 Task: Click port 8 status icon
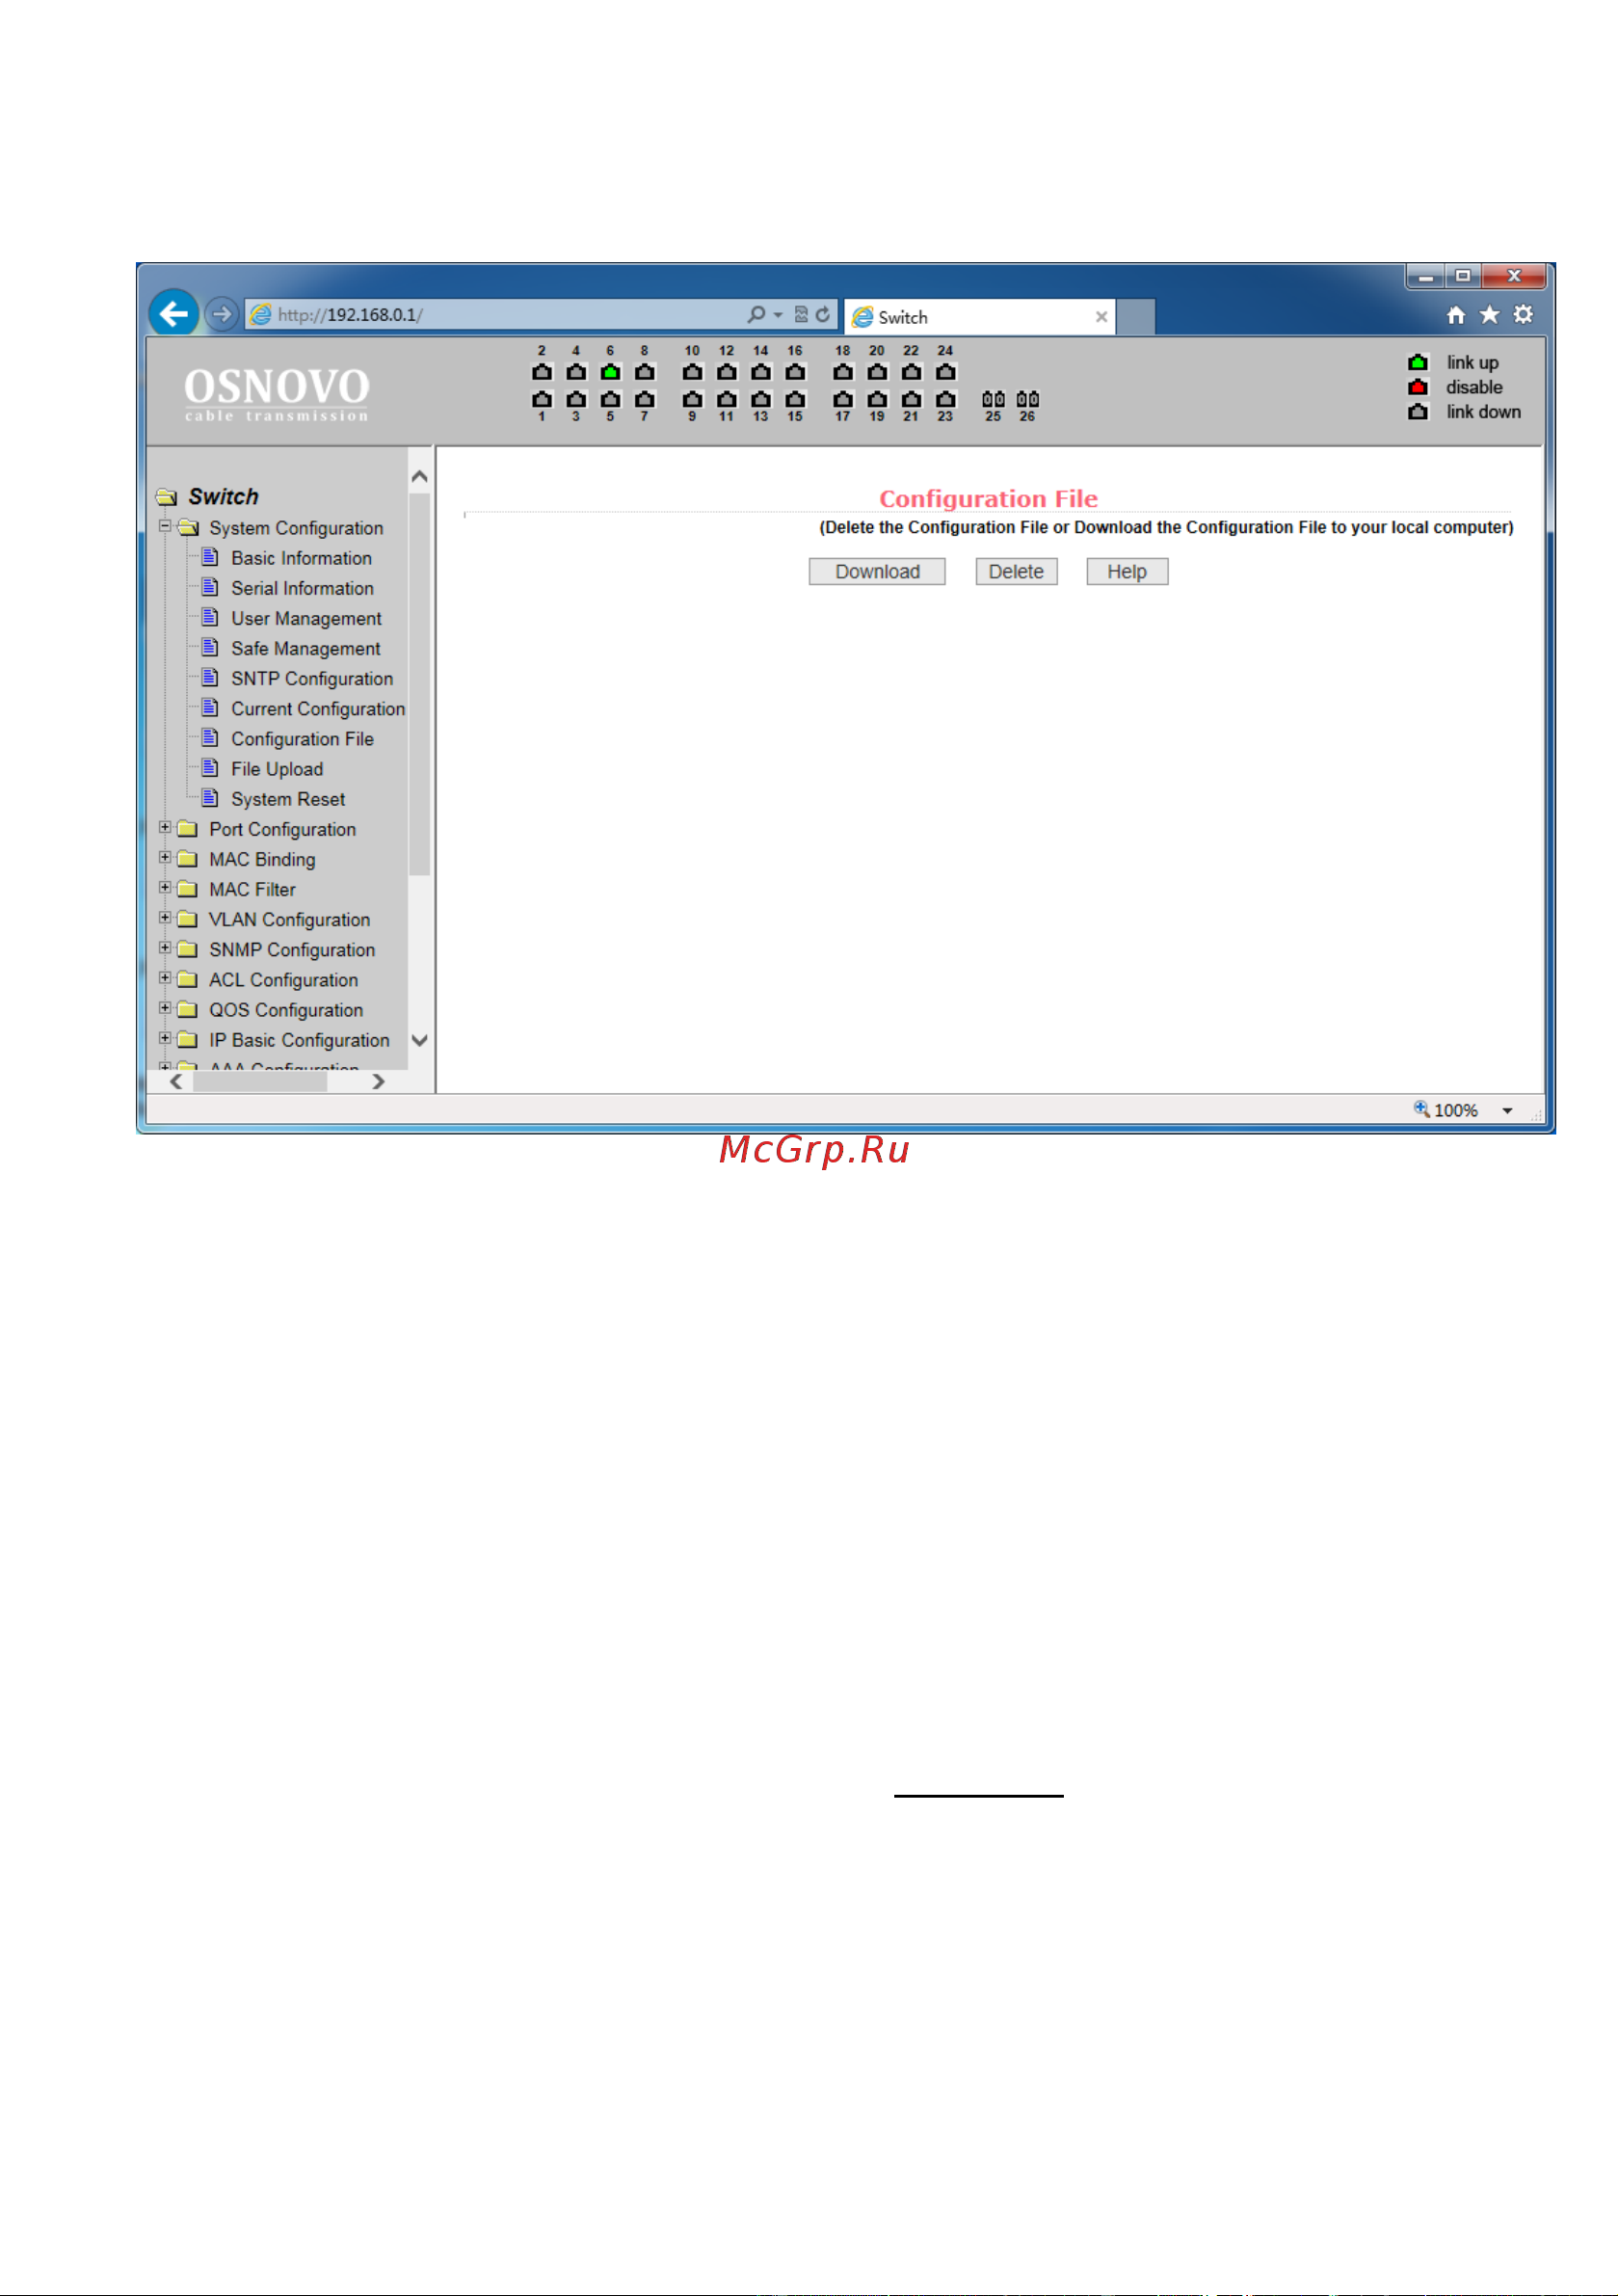645,372
